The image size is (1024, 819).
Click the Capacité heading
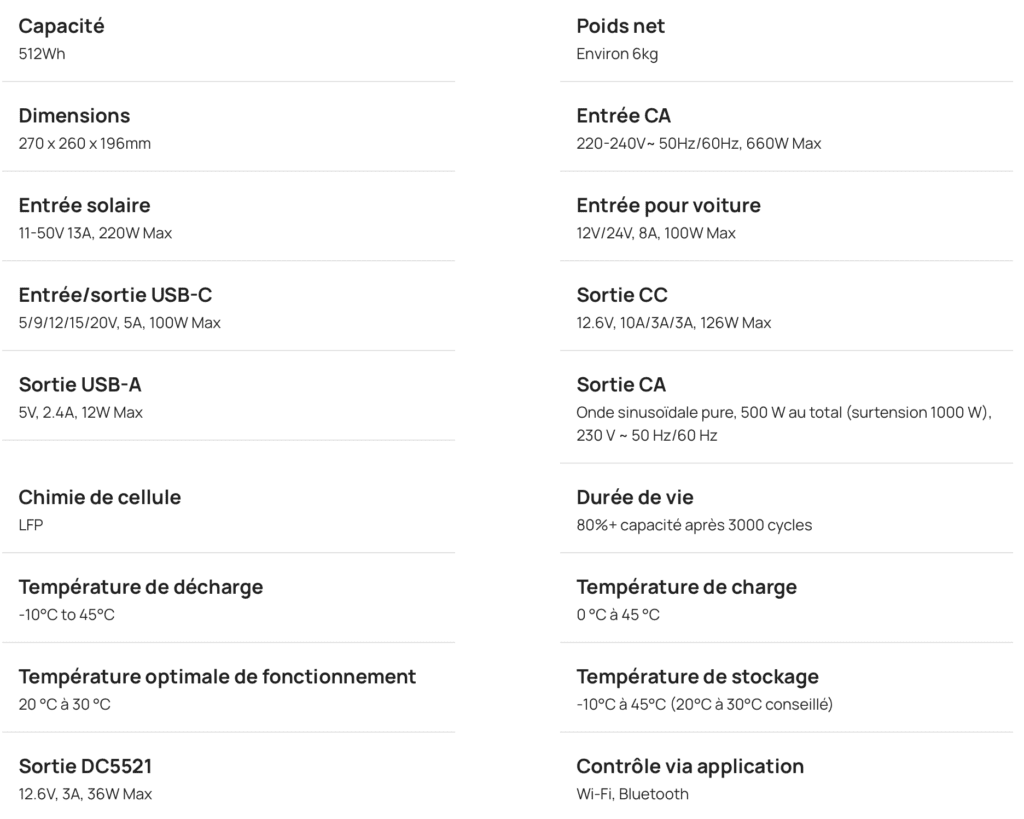pos(61,26)
